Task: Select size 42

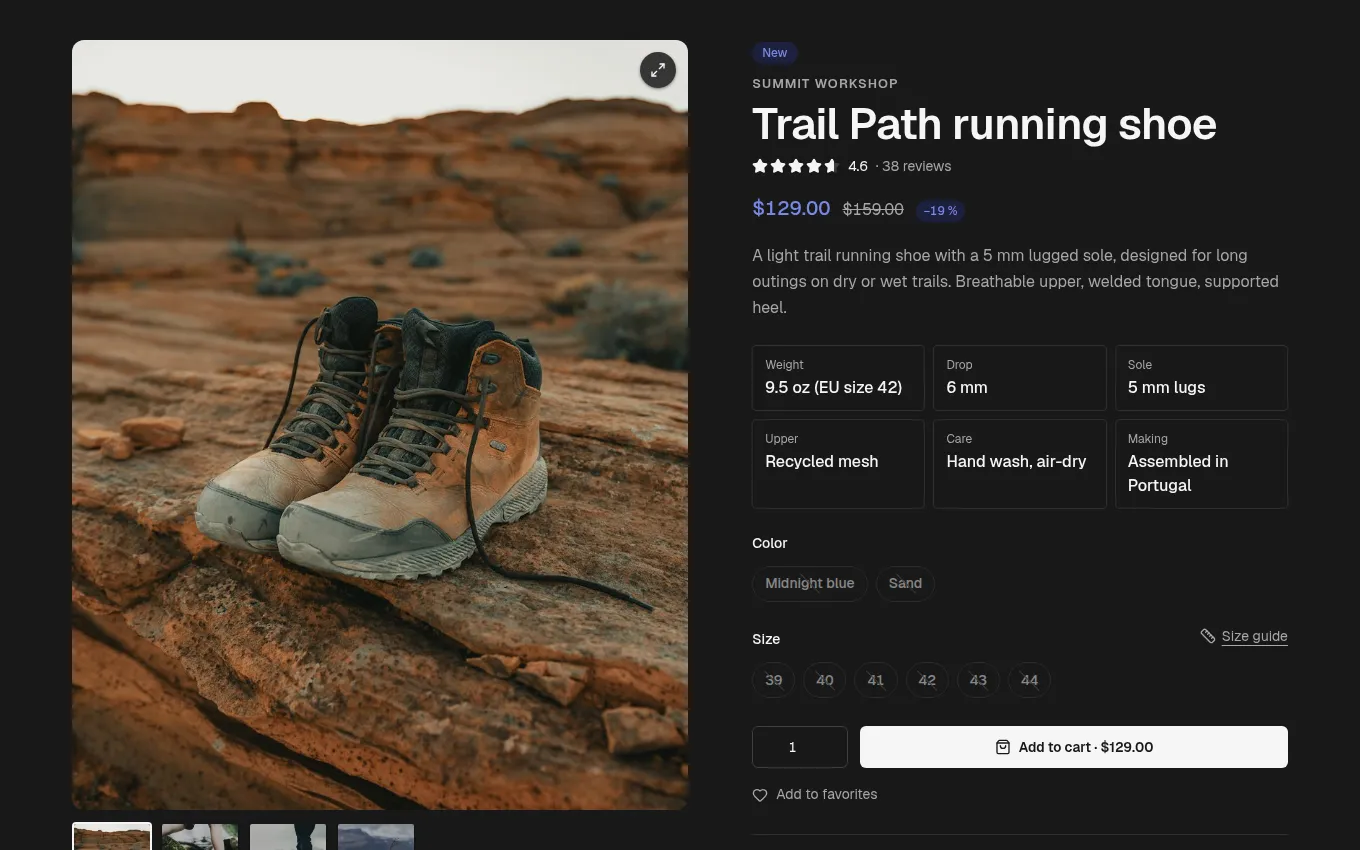Action: [927, 680]
